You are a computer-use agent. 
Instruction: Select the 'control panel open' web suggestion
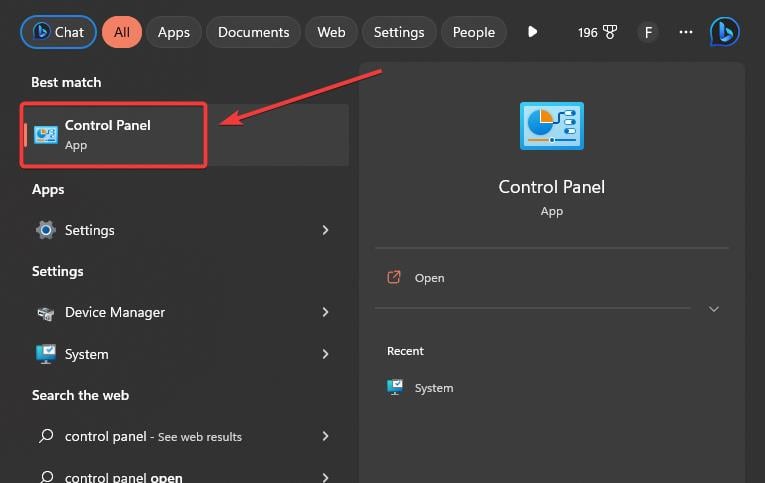click(185, 476)
